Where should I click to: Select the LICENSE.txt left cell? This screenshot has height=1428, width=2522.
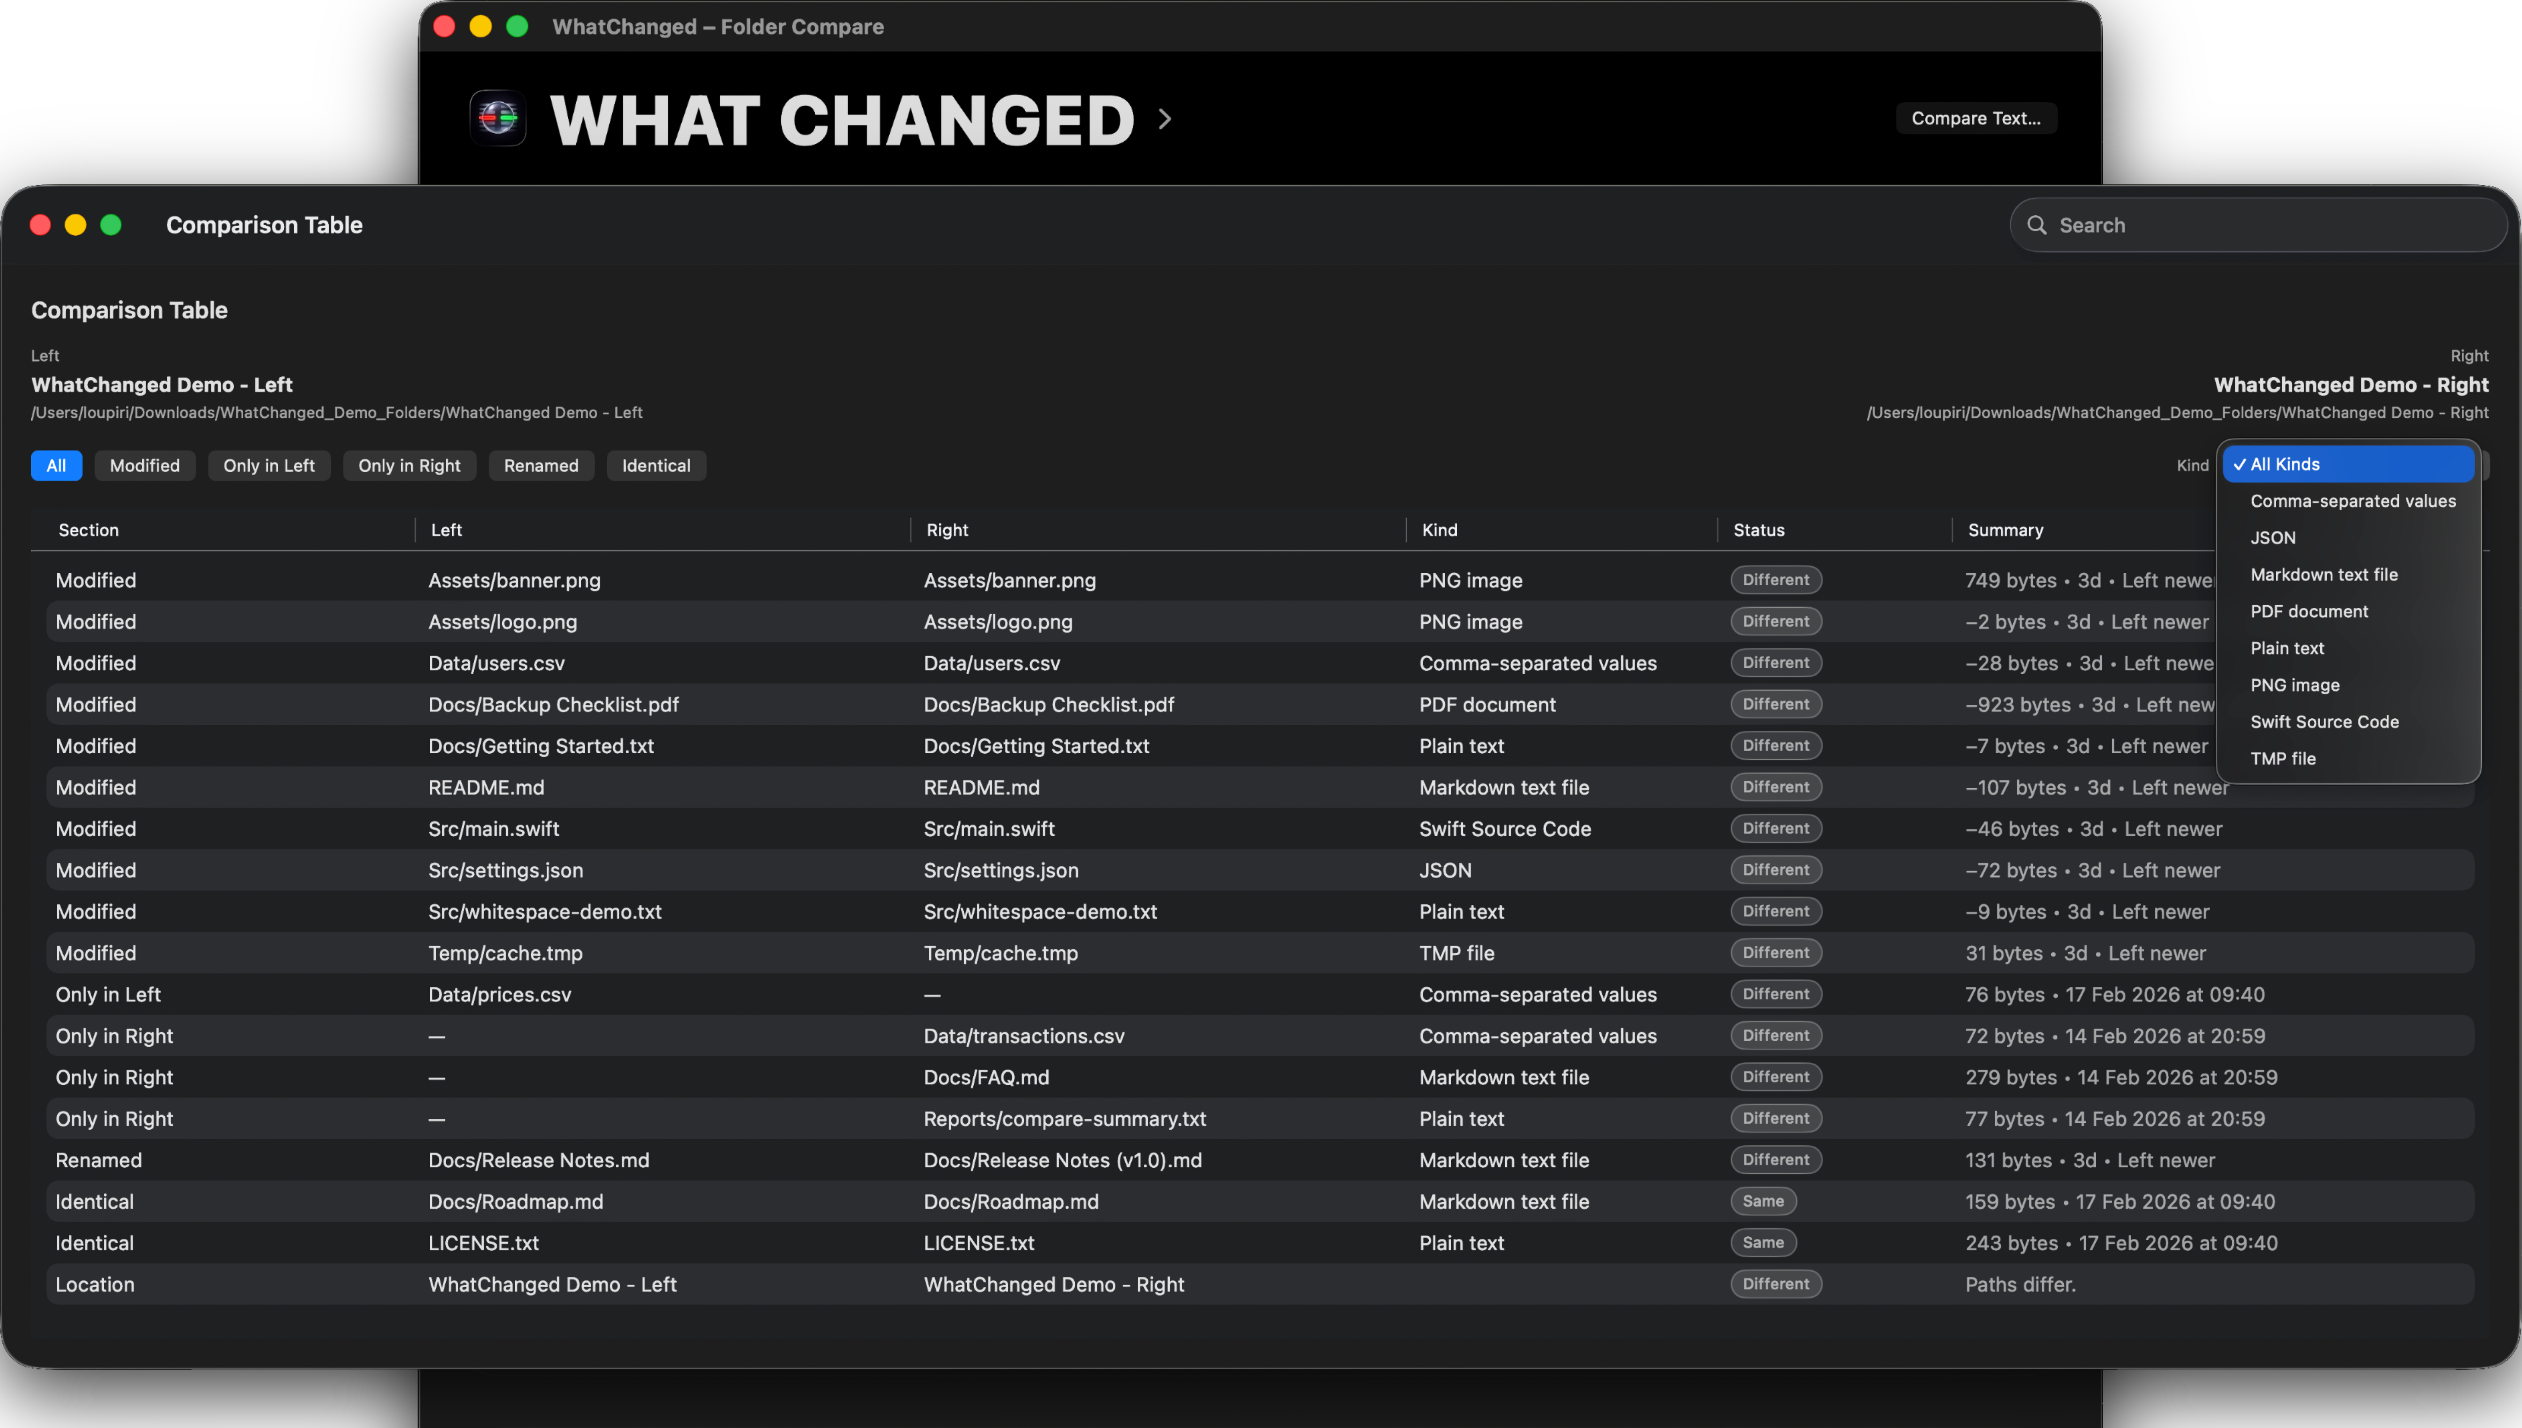pos(483,1244)
